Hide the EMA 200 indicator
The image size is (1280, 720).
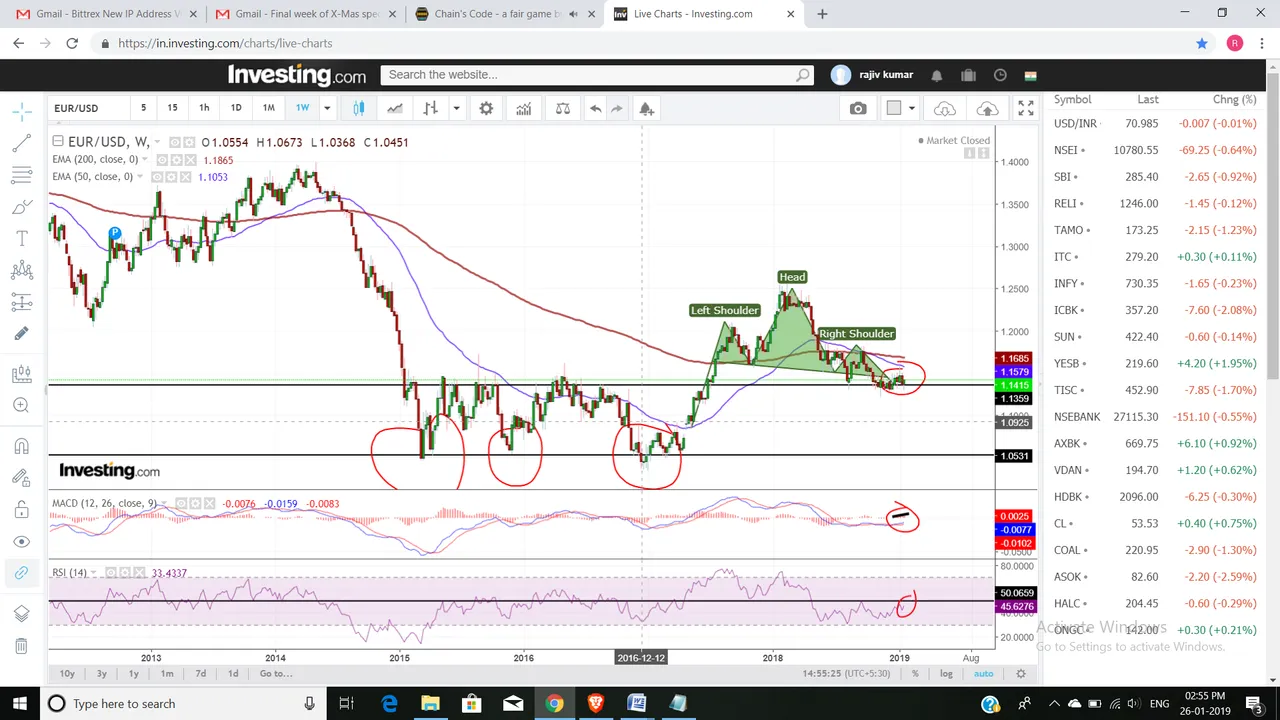pos(161,160)
